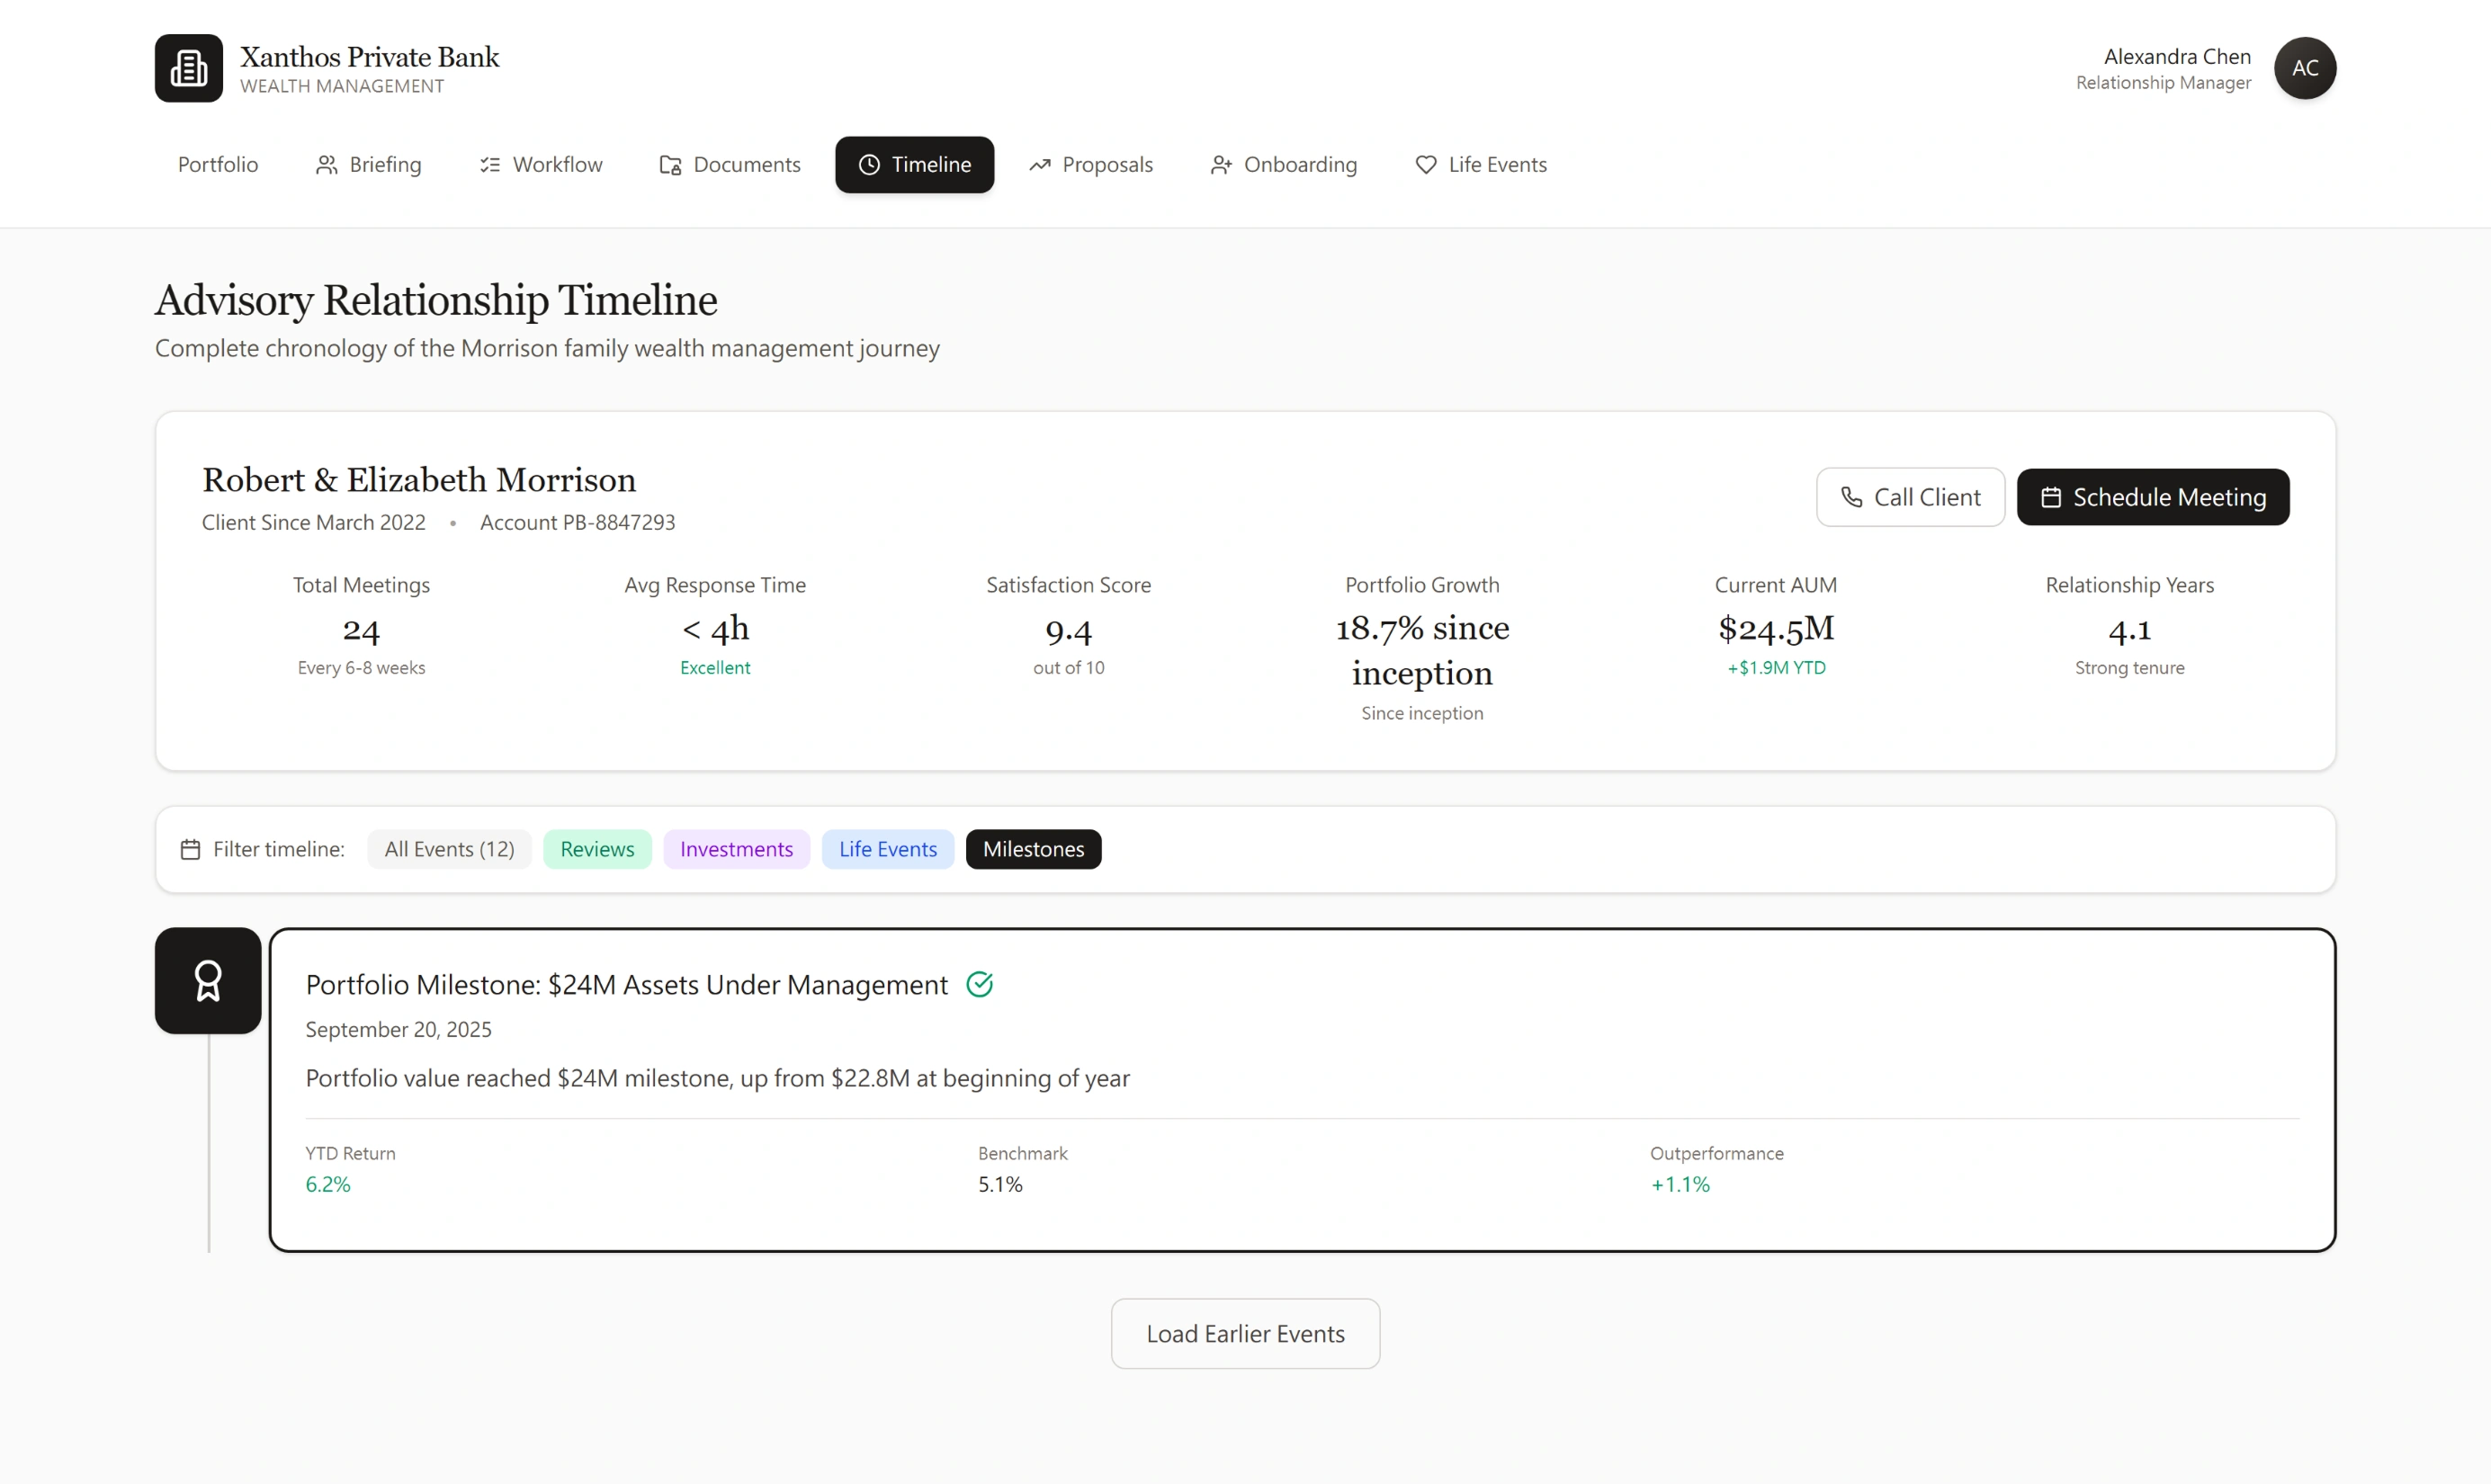The height and width of the screenshot is (1484, 2491).
Task: Enable the Life Events filter chip
Action: pos(887,848)
